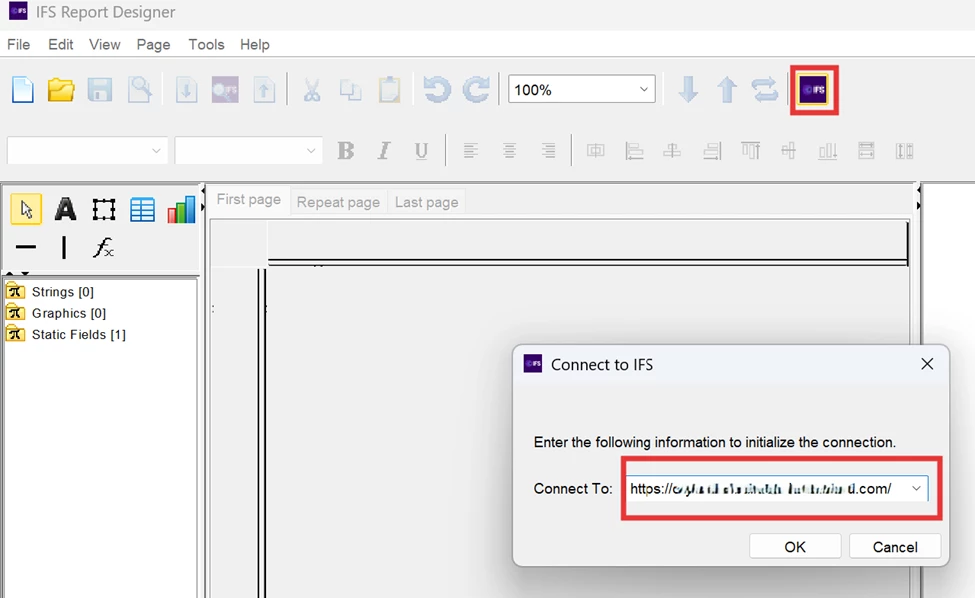
Task: Open the Tools menu
Action: tap(206, 45)
